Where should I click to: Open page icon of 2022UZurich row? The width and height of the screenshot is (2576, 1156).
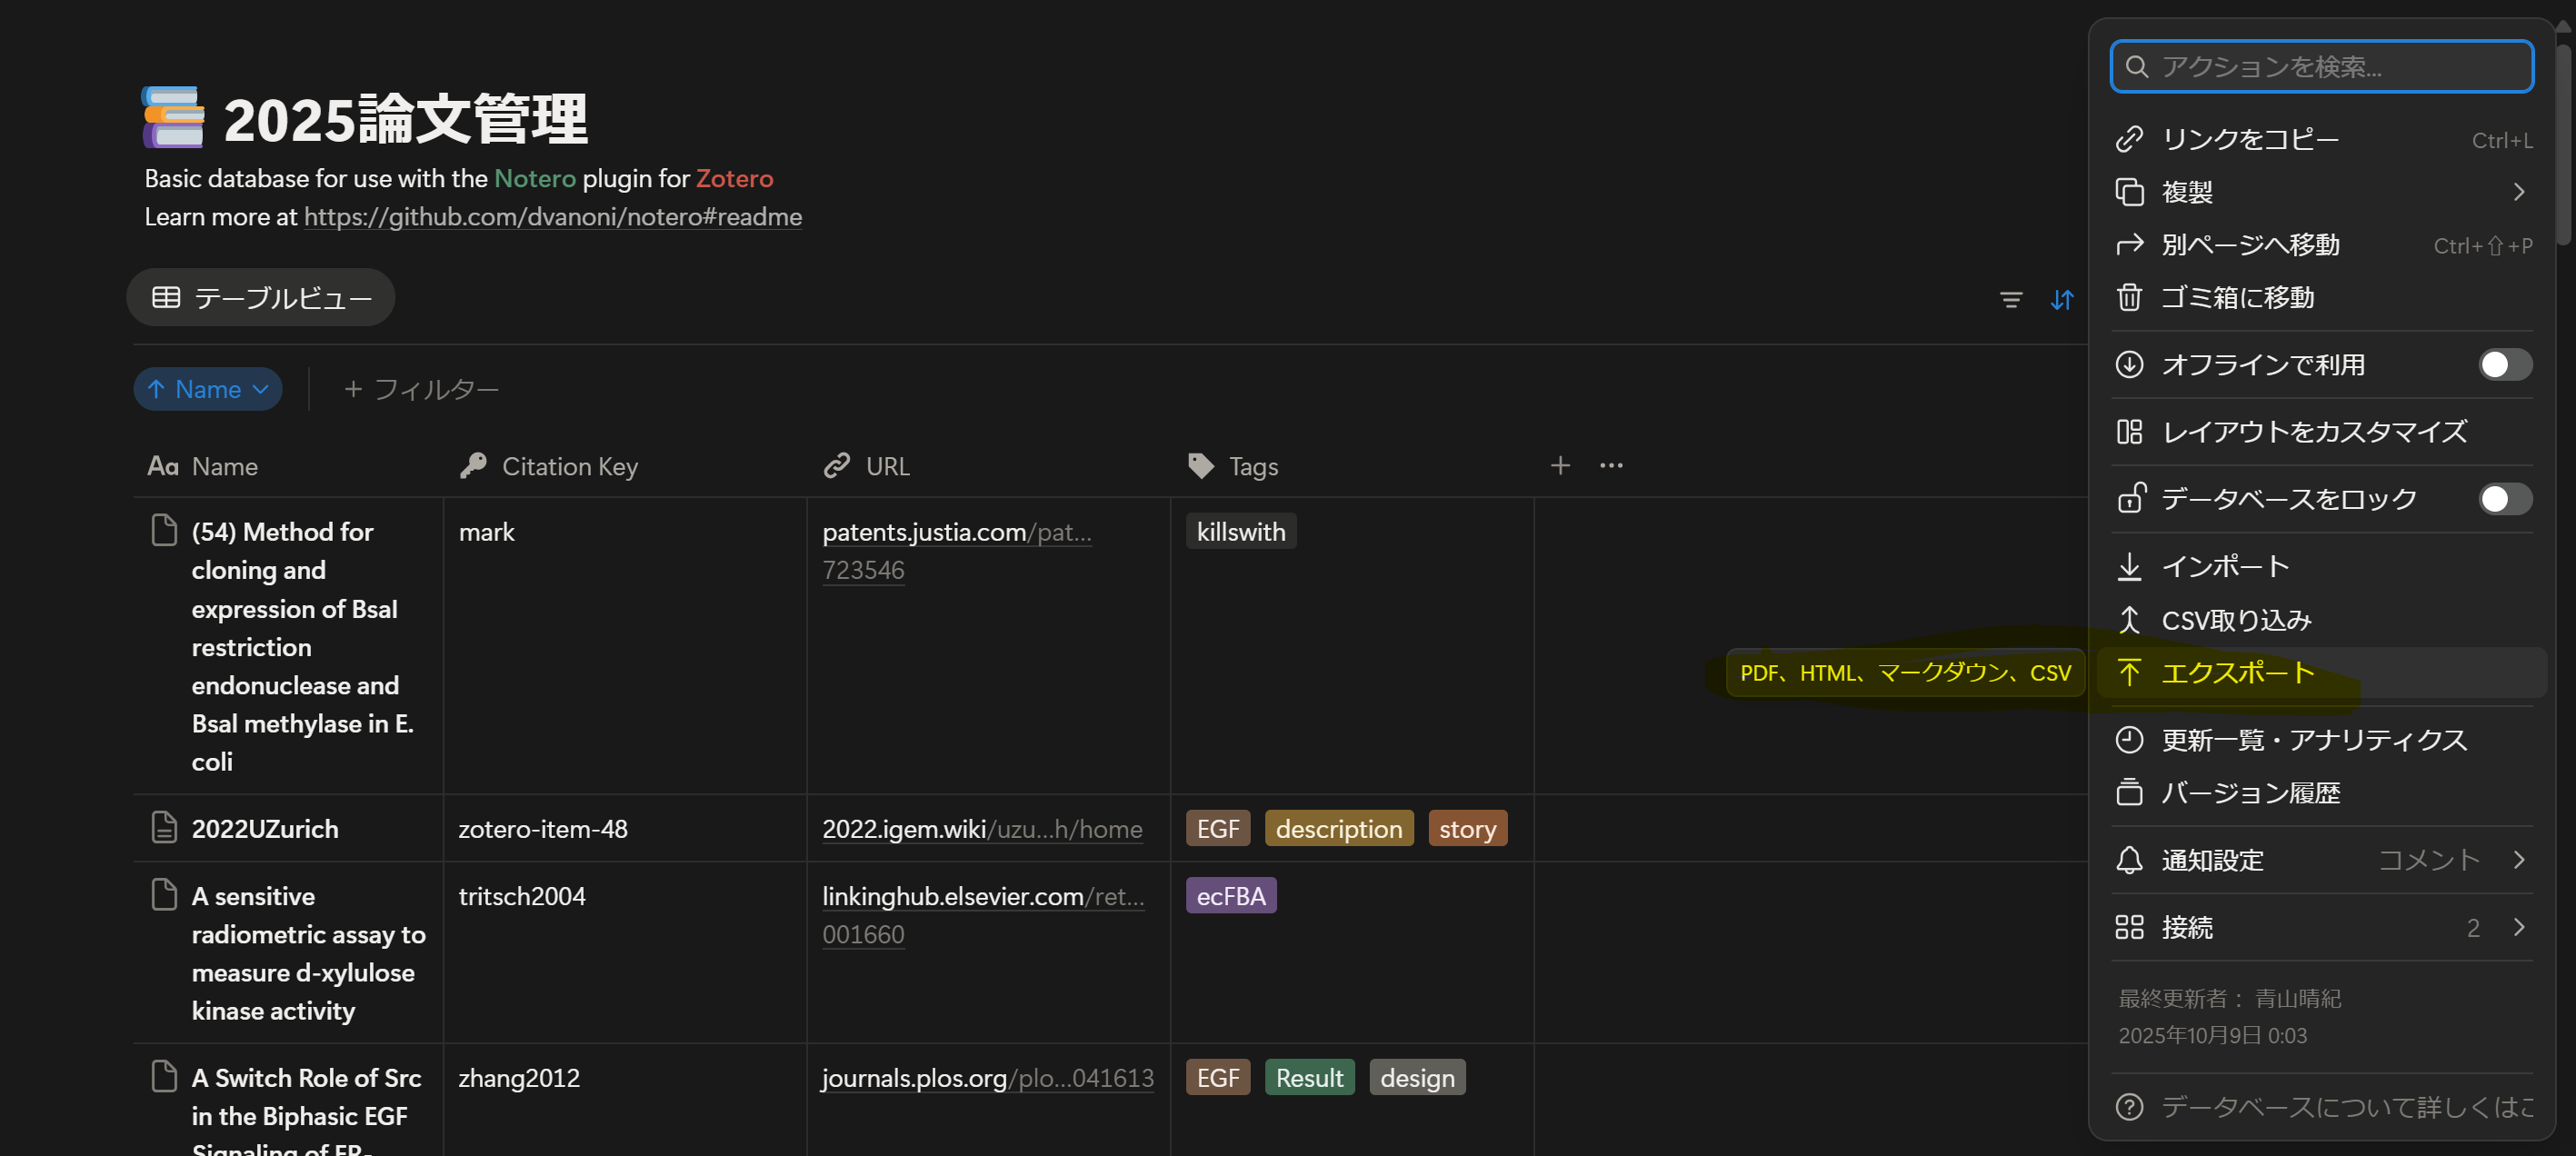click(163, 828)
